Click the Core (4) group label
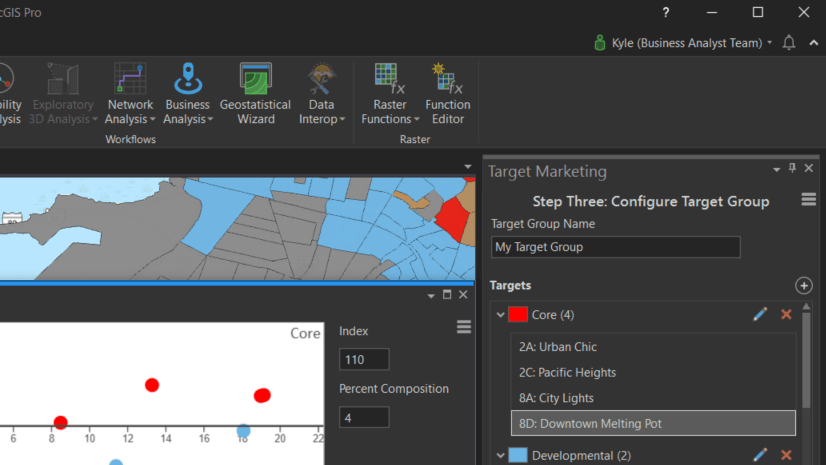 tap(553, 315)
